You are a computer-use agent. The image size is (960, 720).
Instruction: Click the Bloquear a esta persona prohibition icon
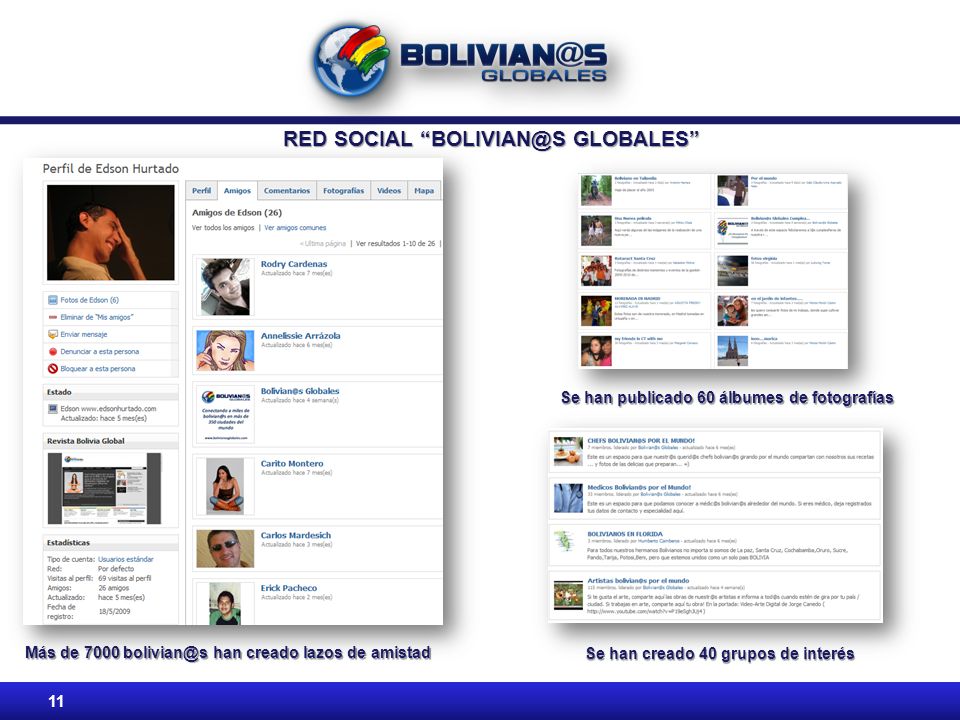click(53, 369)
